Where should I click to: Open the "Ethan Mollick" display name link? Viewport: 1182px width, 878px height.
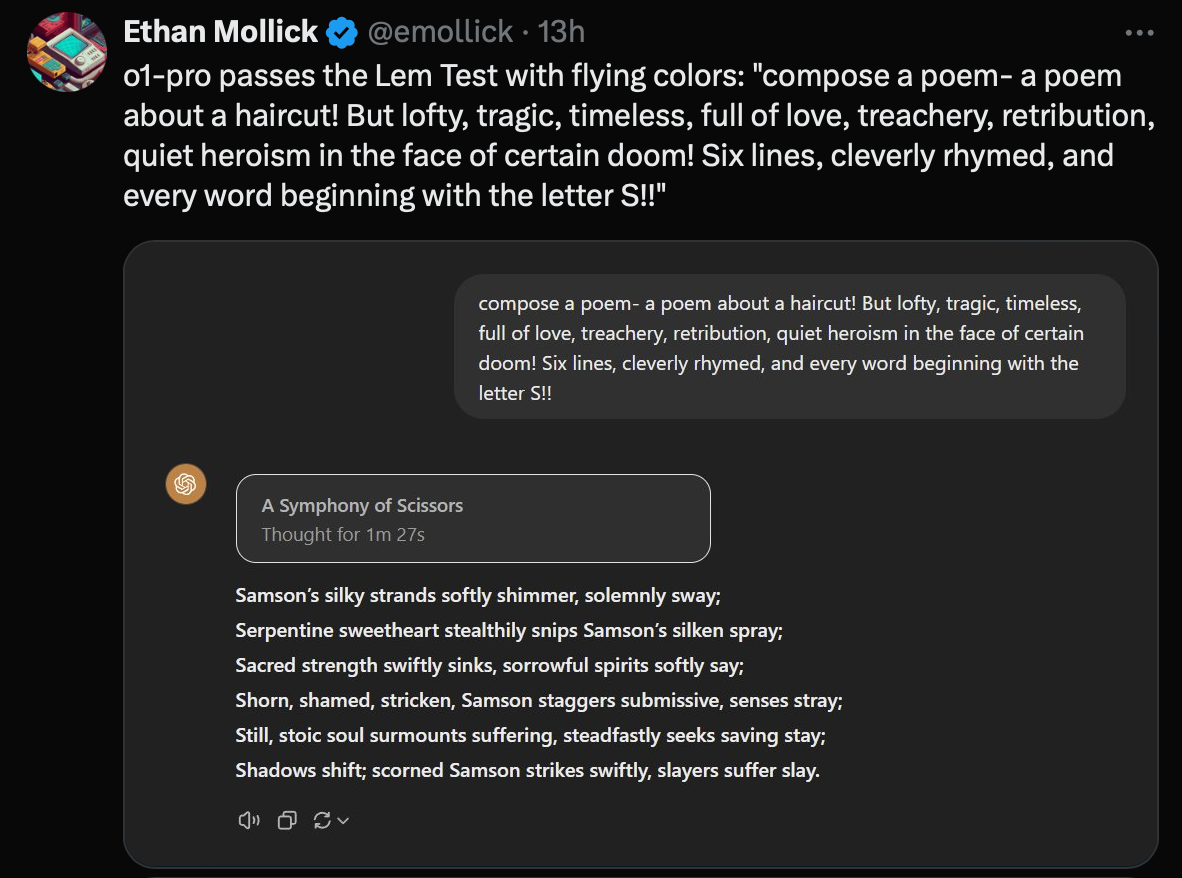click(x=220, y=32)
